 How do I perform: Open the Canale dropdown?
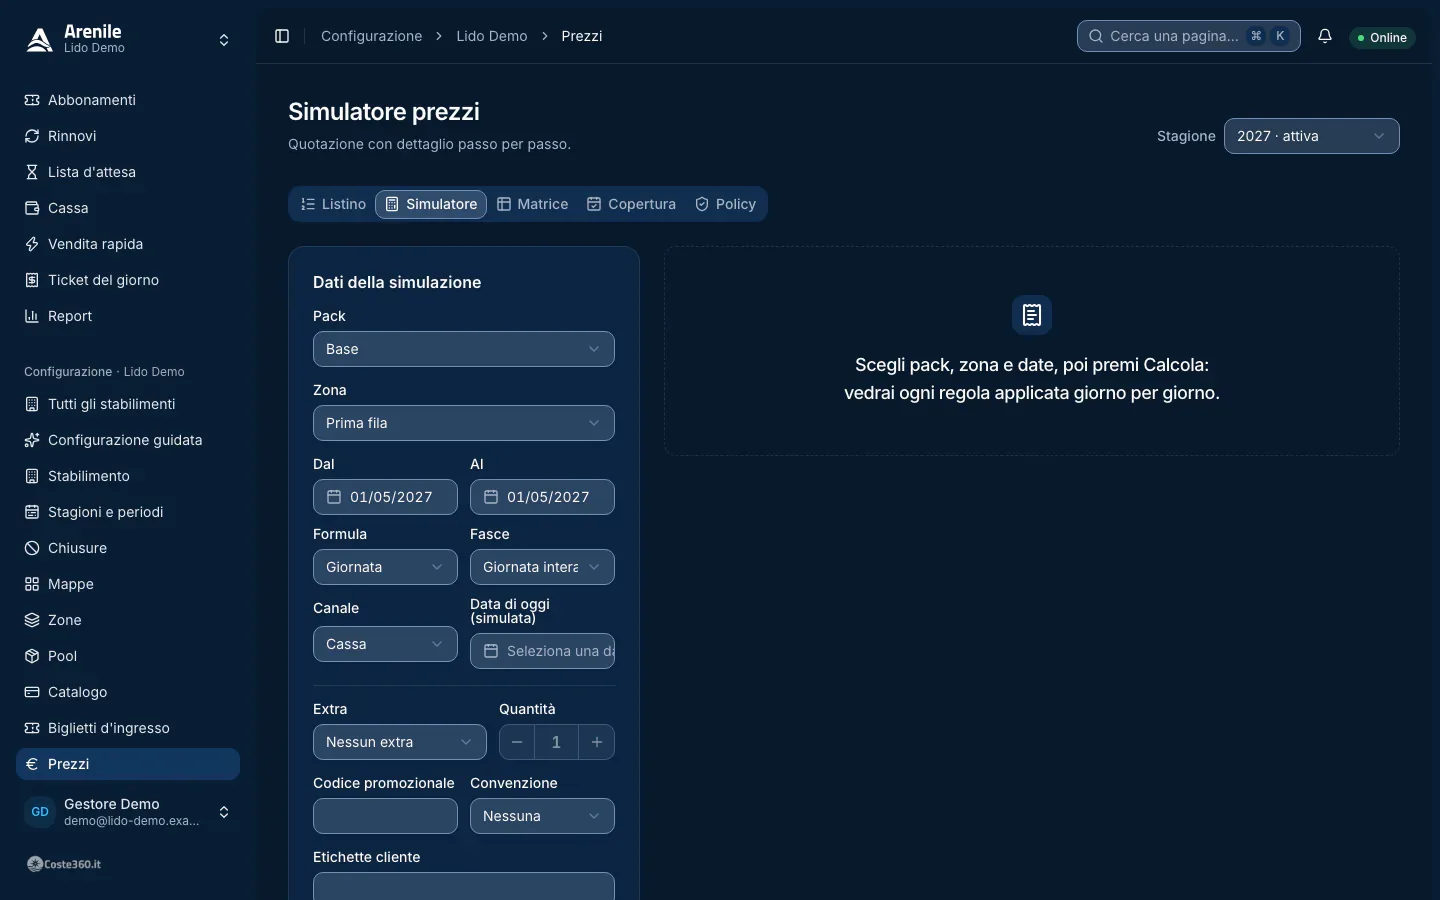point(385,644)
